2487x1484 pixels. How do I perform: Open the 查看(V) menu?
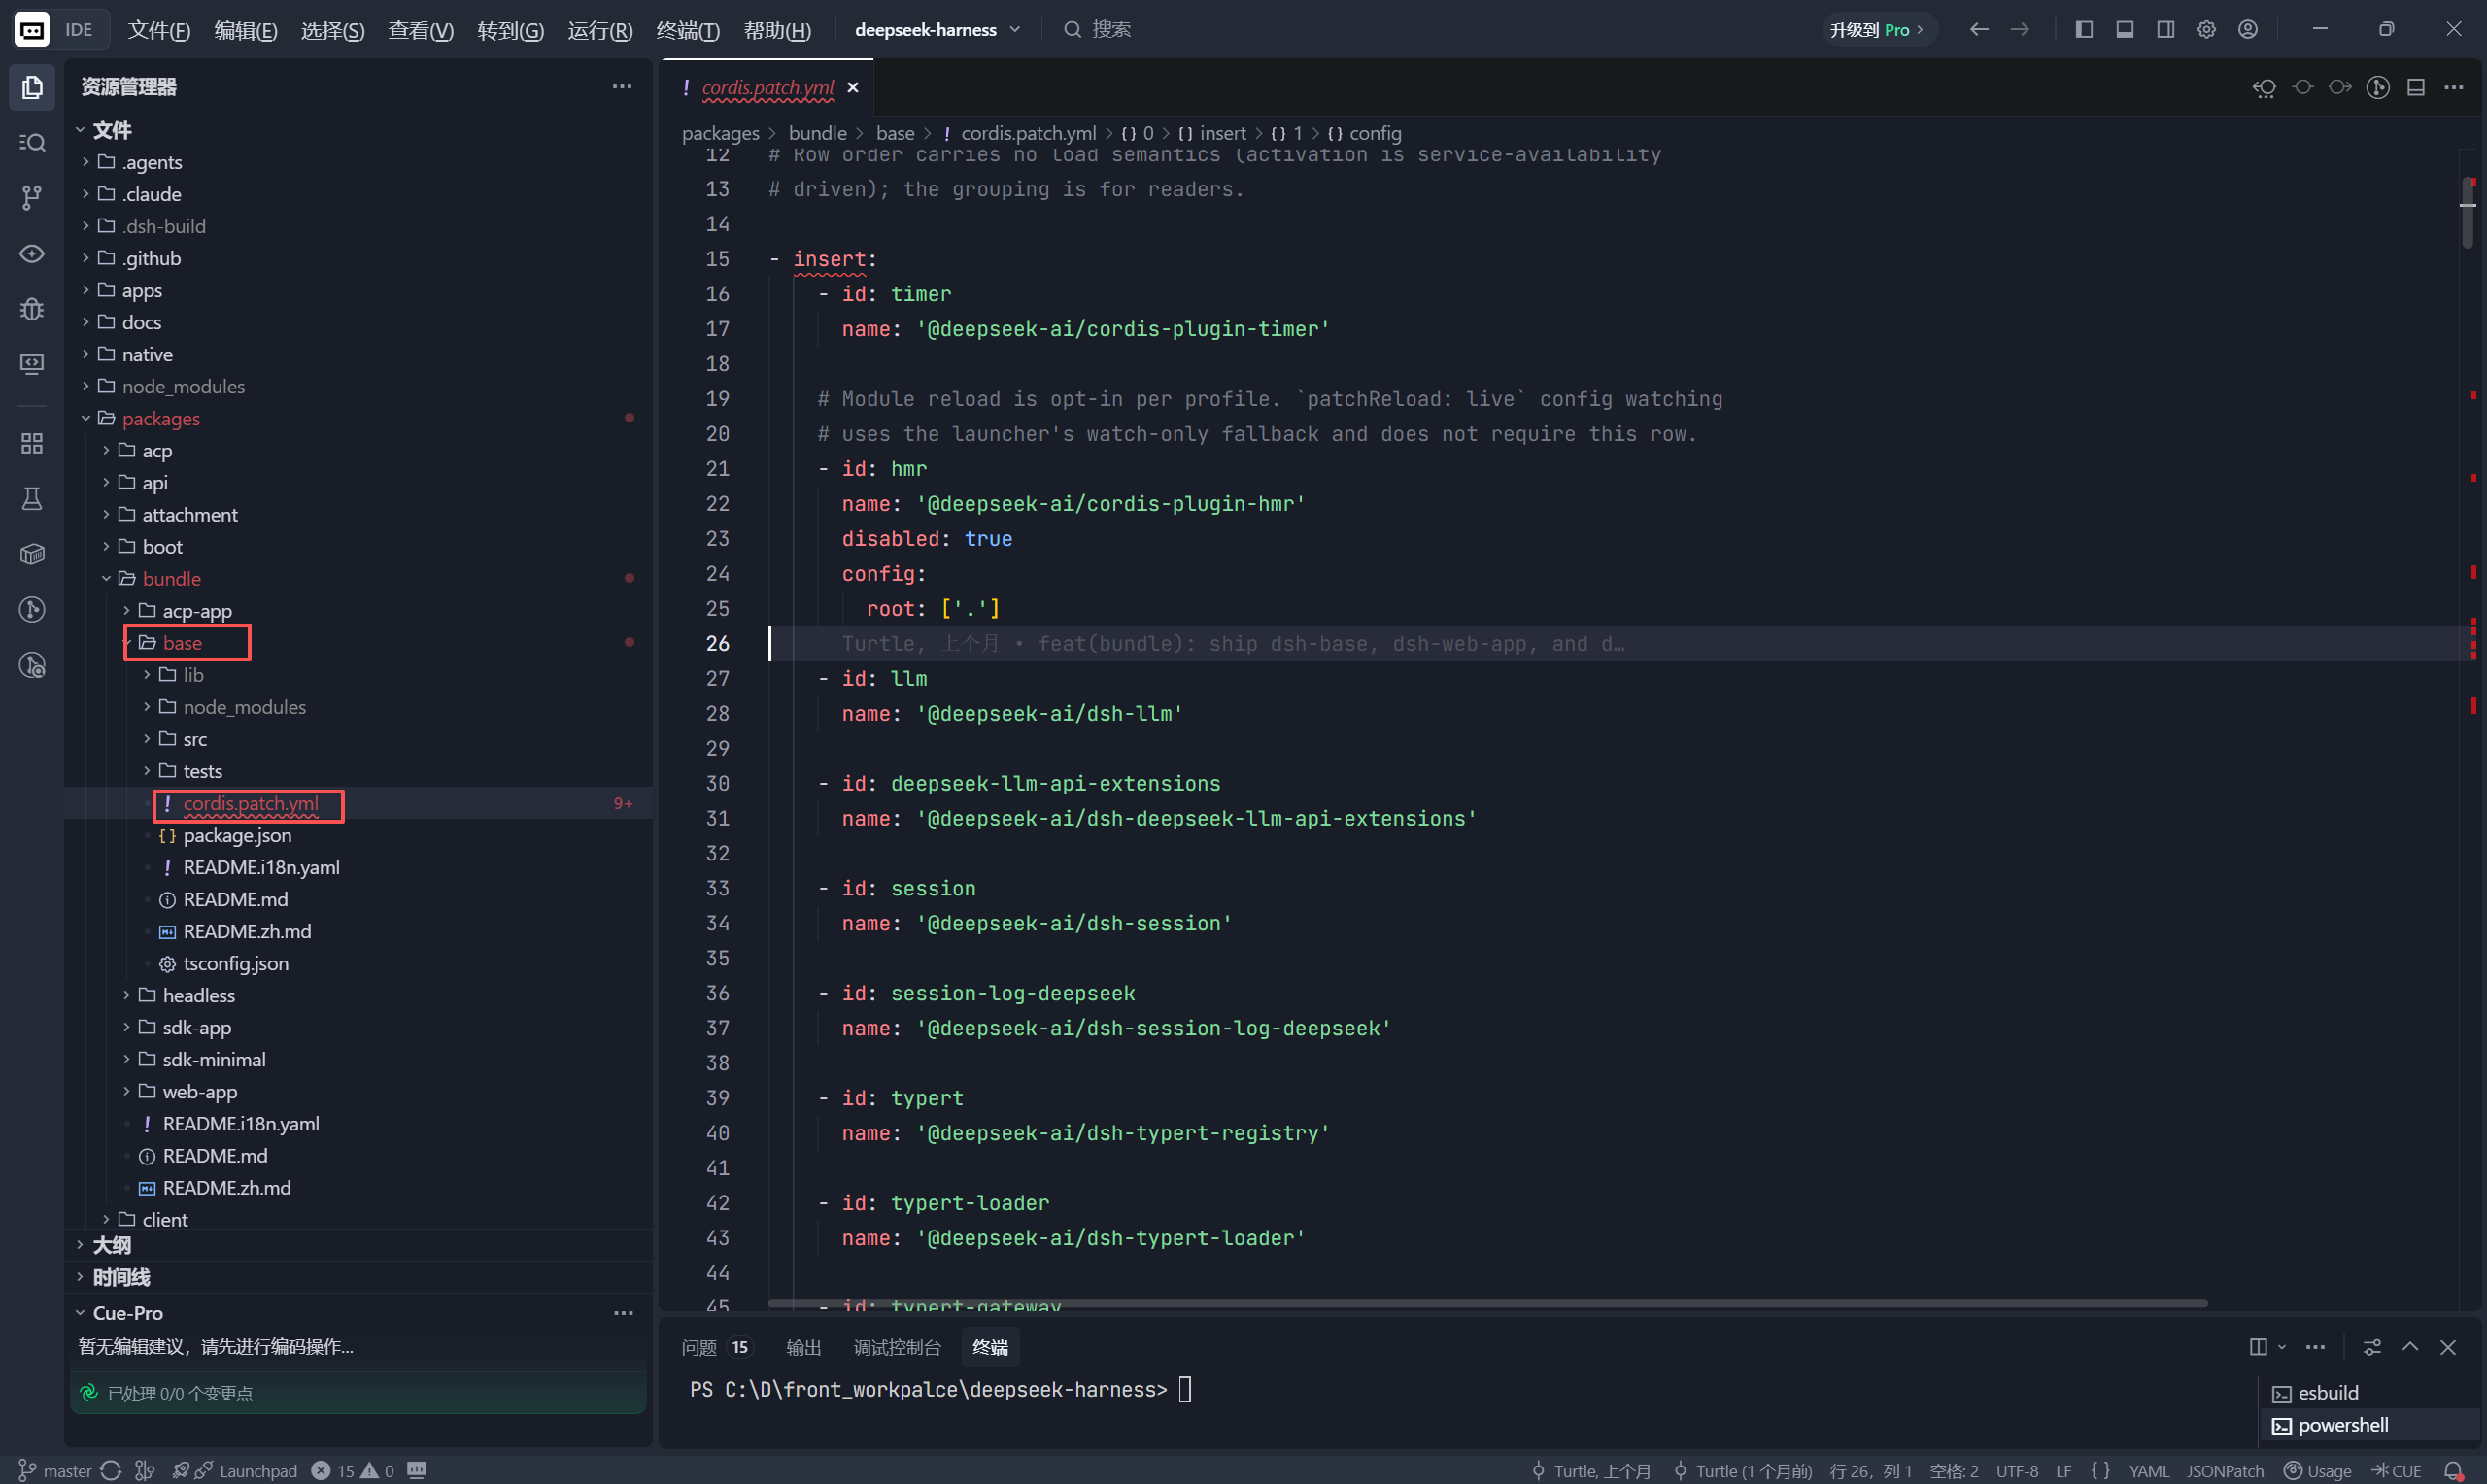click(420, 30)
